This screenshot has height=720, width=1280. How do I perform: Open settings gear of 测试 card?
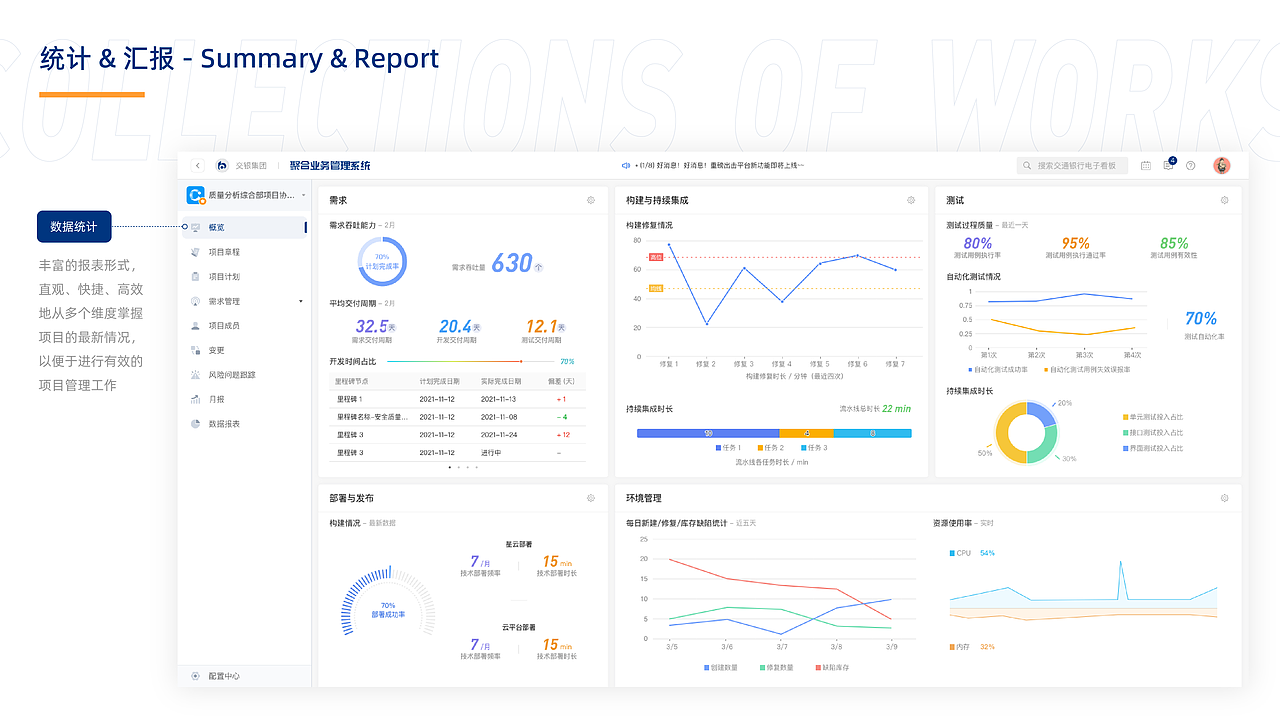(x=1224, y=200)
